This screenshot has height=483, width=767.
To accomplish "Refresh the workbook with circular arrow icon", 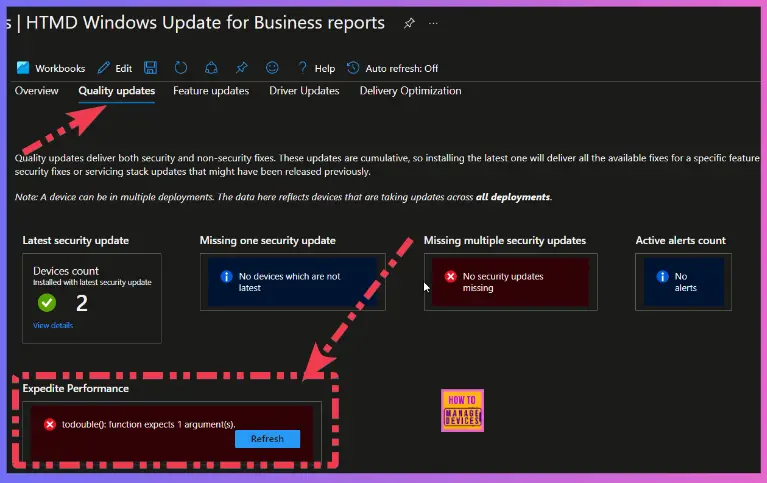I will 181,68.
